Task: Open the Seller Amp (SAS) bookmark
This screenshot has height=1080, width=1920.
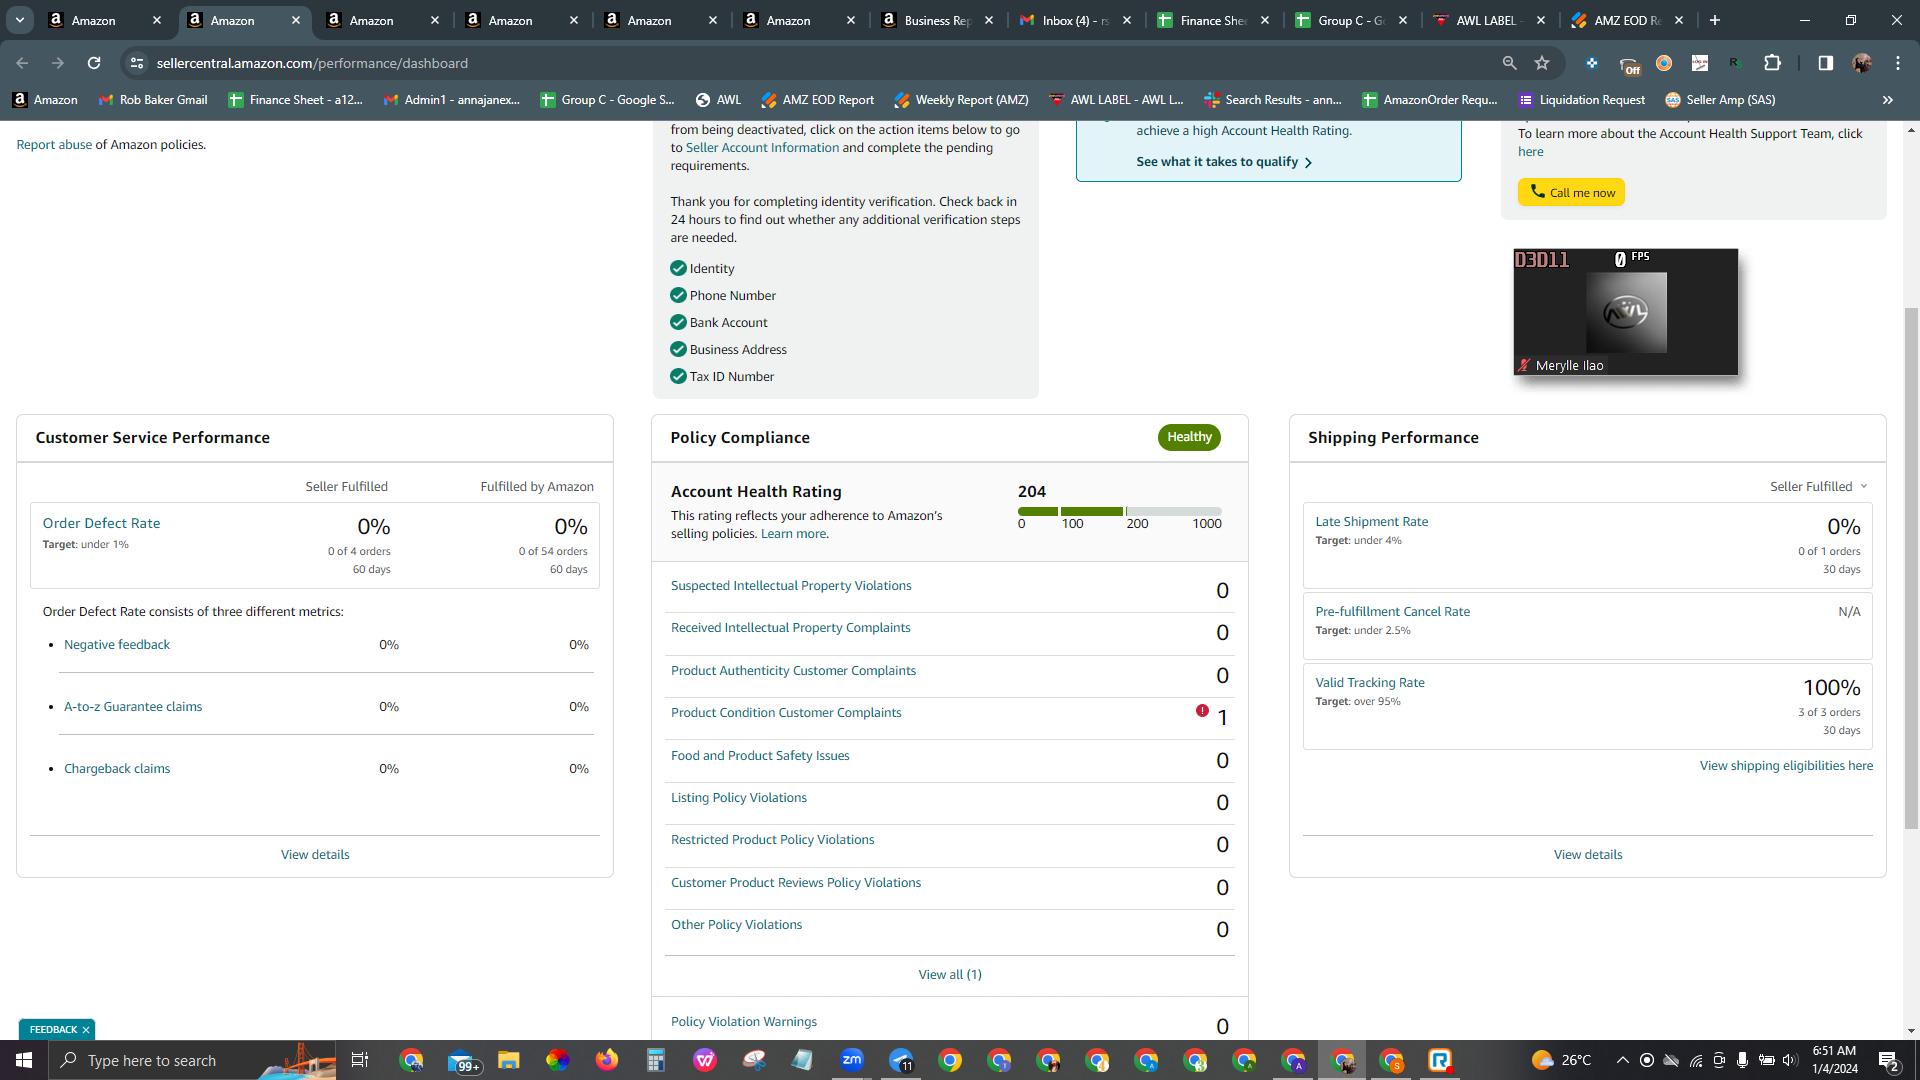Action: pos(1720,100)
